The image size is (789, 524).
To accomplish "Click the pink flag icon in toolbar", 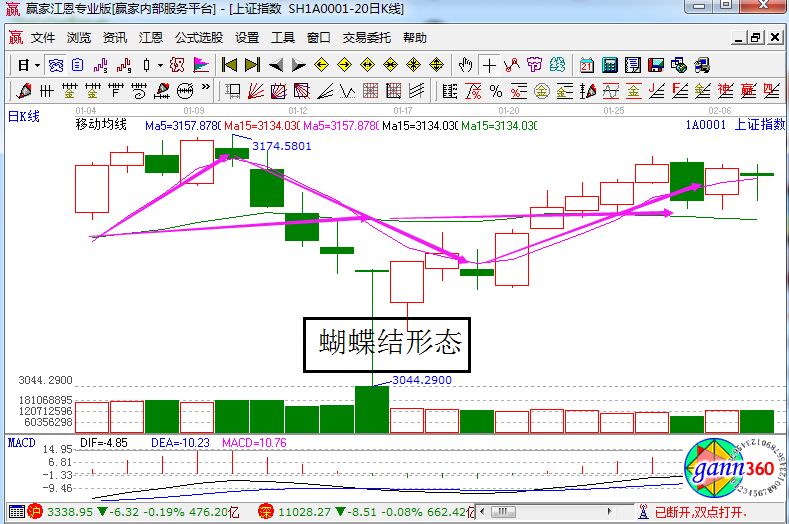I will 201,65.
